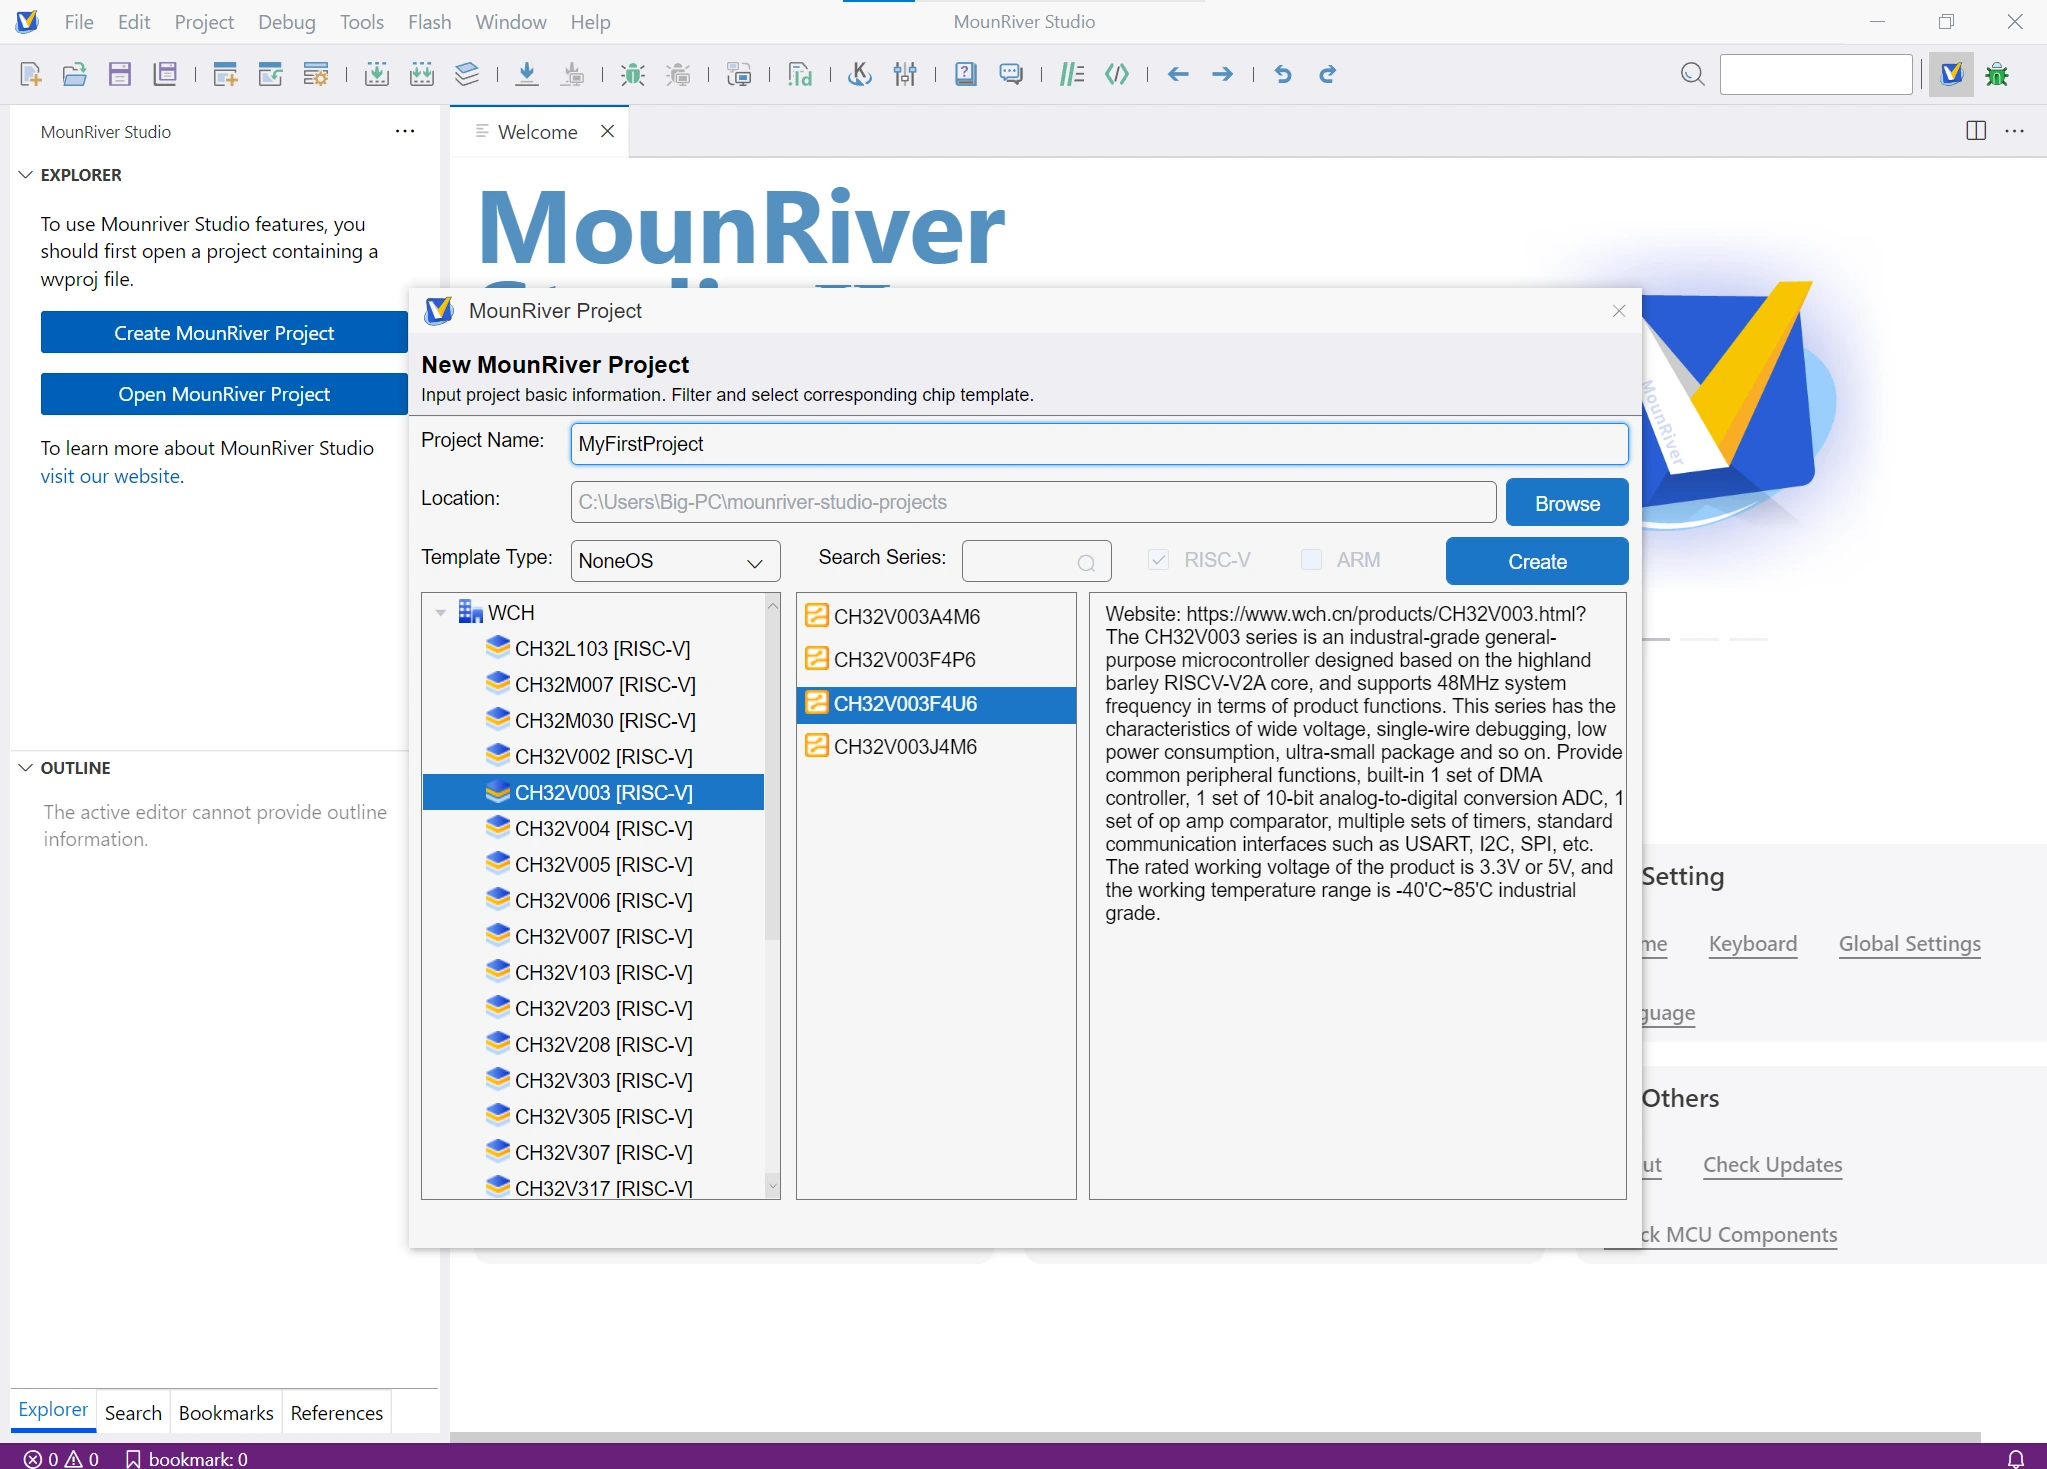This screenshot has height=1469, width=2047.
Task: Collapse the EXPLORER section
Action: 26,175
